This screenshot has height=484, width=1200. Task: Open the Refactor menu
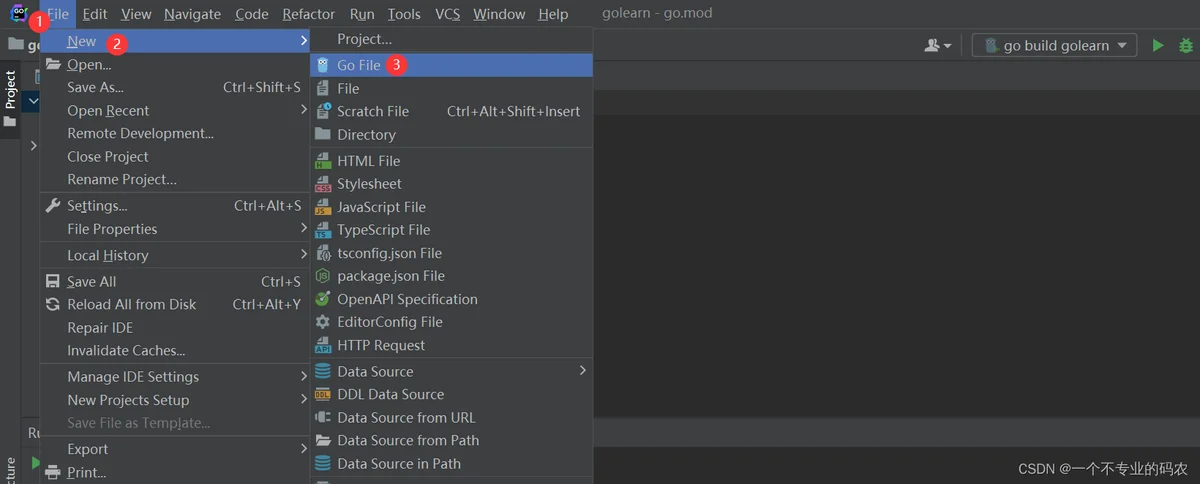click(309, 14)
